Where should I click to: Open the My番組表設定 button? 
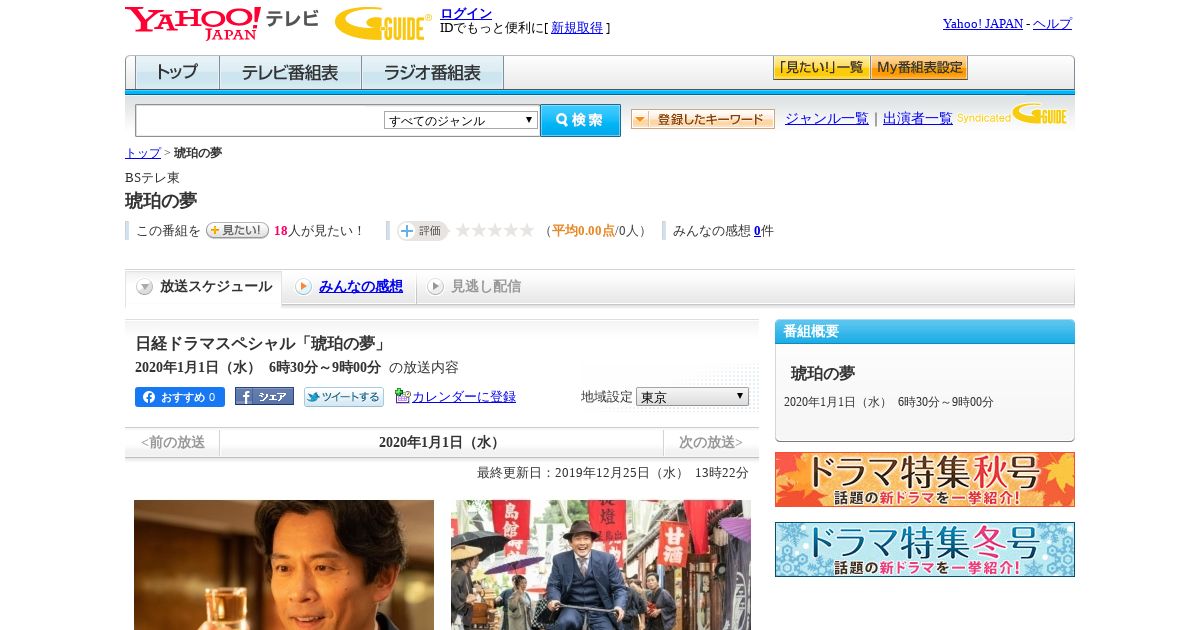coord(919,68)
